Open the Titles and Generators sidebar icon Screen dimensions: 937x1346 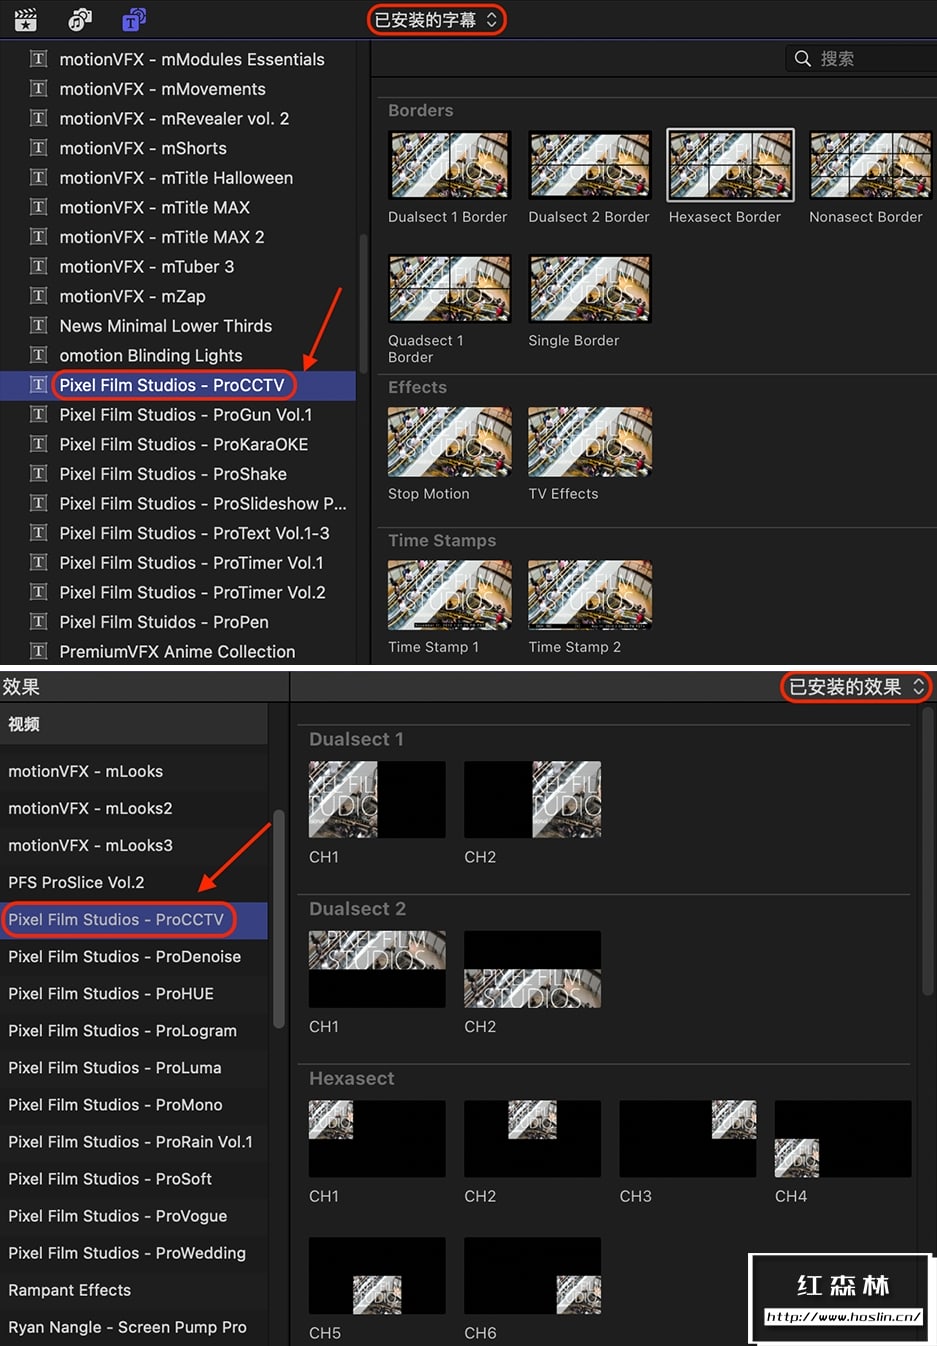click(134, 19)
